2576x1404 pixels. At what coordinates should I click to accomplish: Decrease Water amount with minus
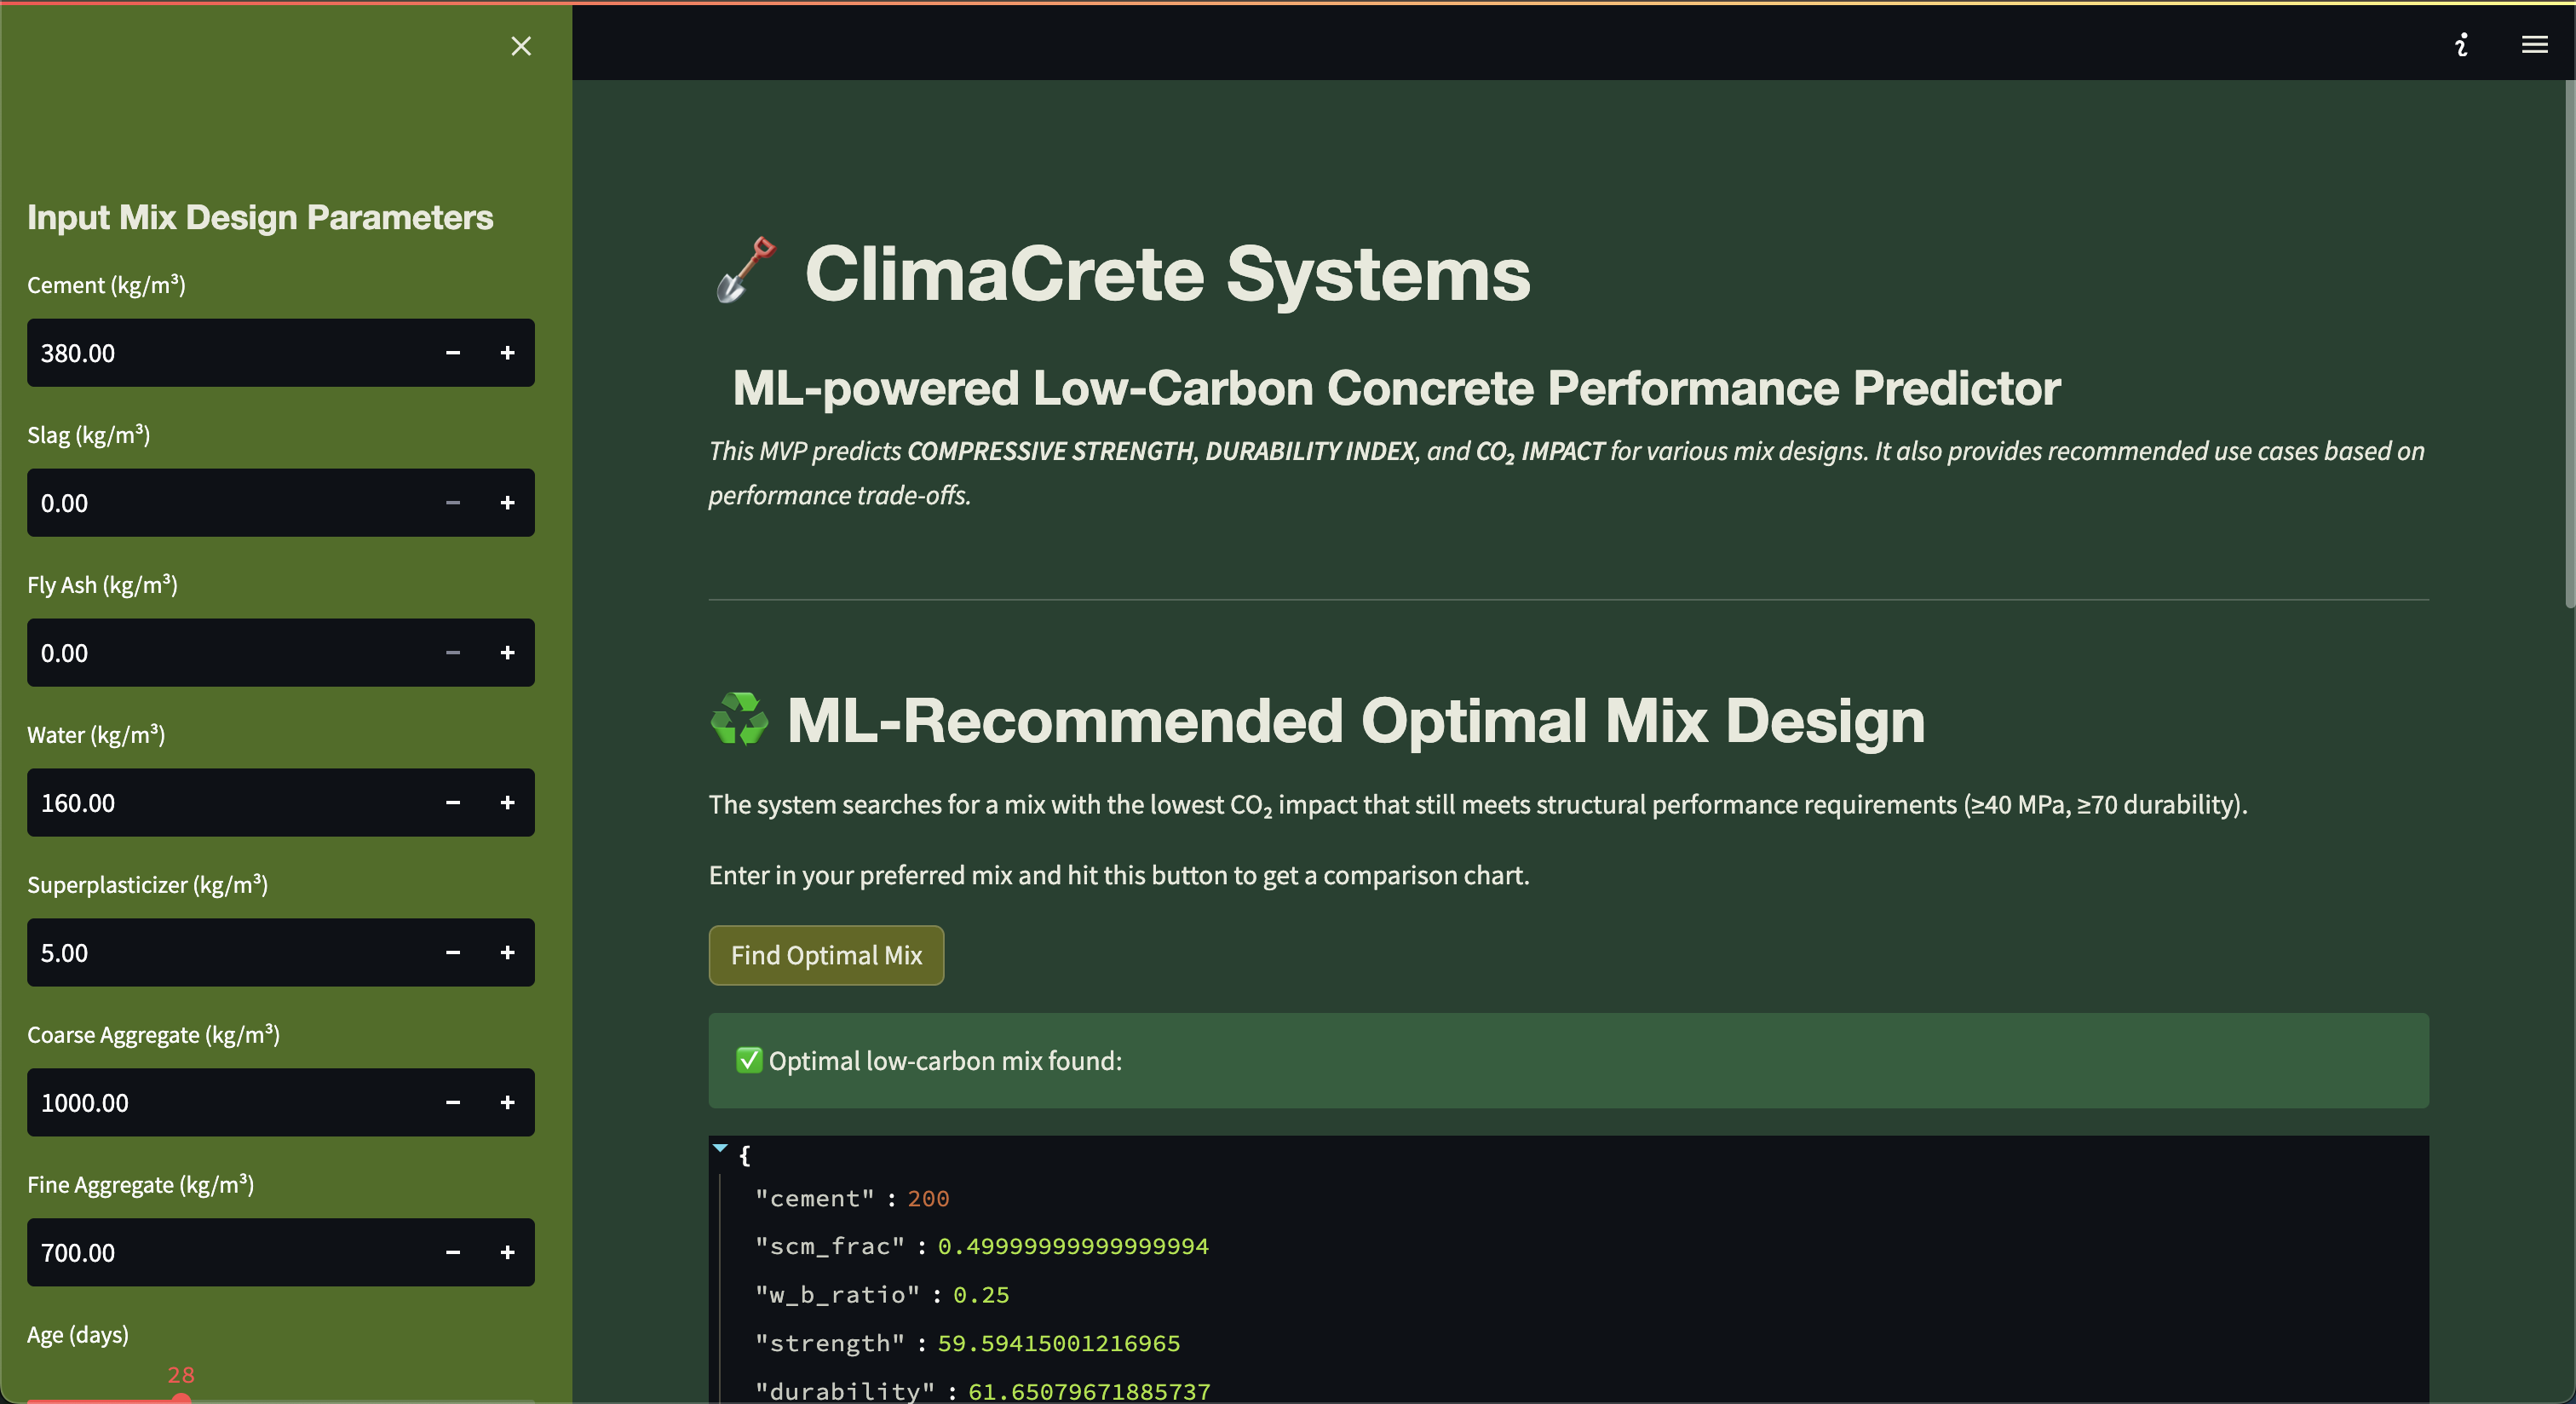click(453, 803)
